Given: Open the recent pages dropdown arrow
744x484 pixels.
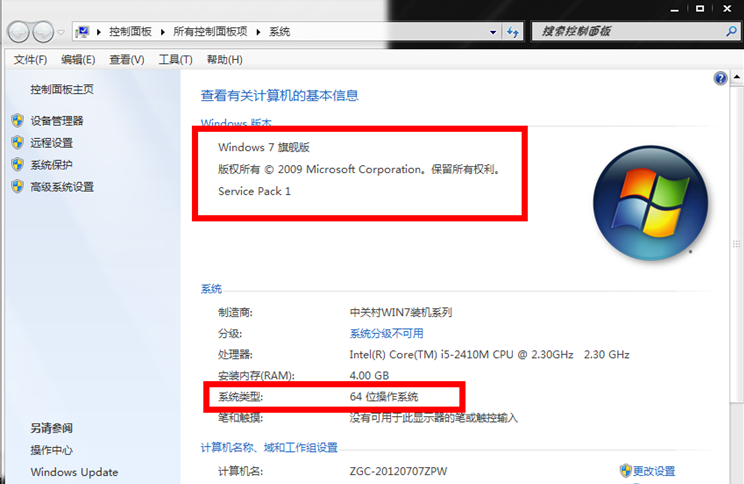Looking at the screenshot, I should pyautogui.click(x=62, y=33).
